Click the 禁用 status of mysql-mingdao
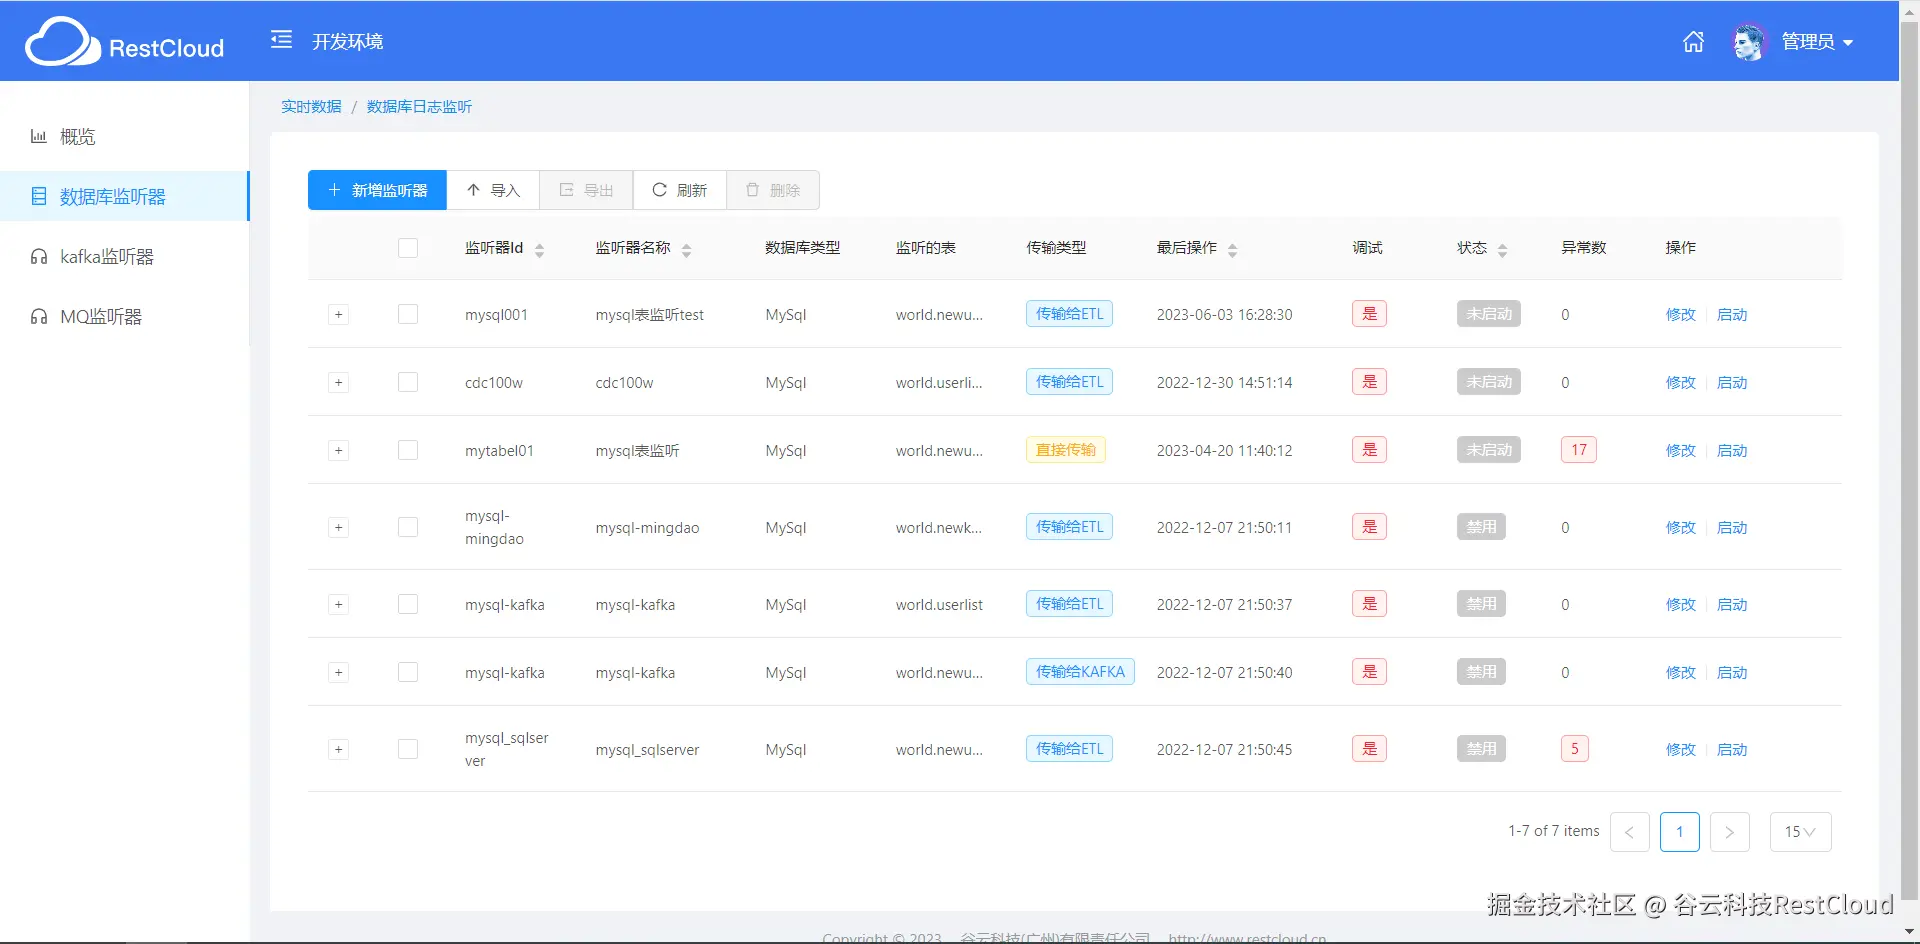This screenshot has height=944, width=1920. 1481,527
